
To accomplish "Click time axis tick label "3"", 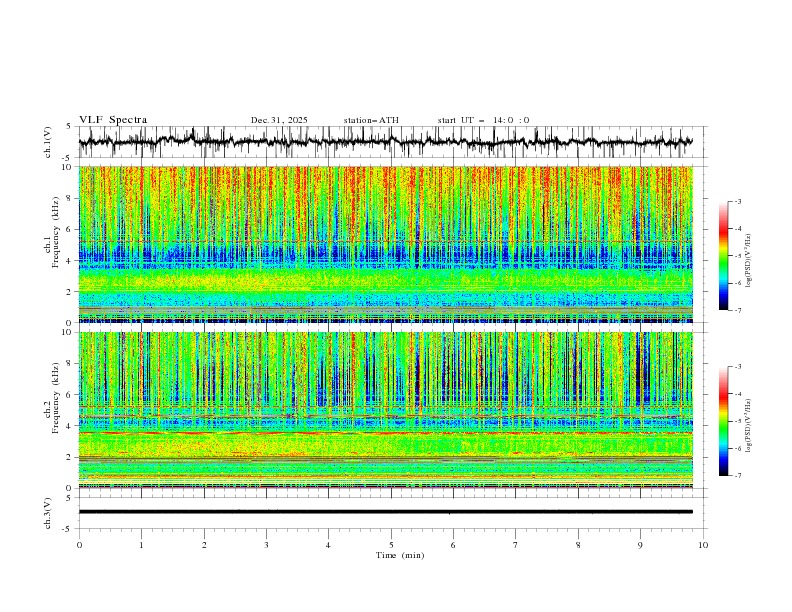I will point(266,545).
